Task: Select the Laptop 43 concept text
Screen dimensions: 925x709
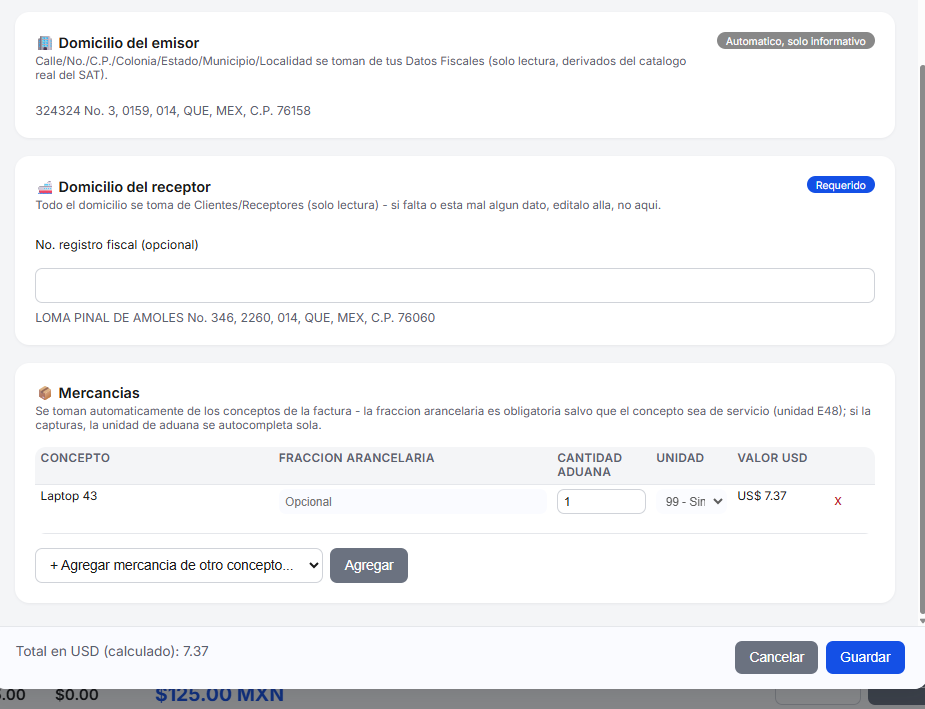Action: tap(68, 496)
